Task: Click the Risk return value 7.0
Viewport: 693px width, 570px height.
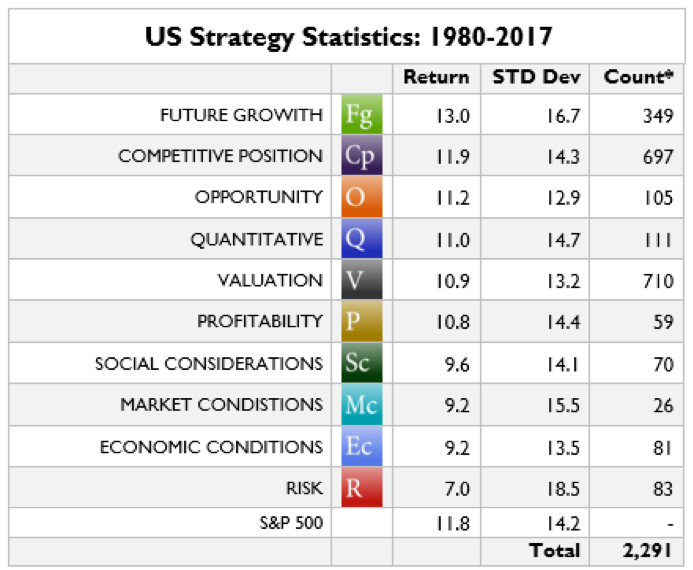Action: (456, 489)
